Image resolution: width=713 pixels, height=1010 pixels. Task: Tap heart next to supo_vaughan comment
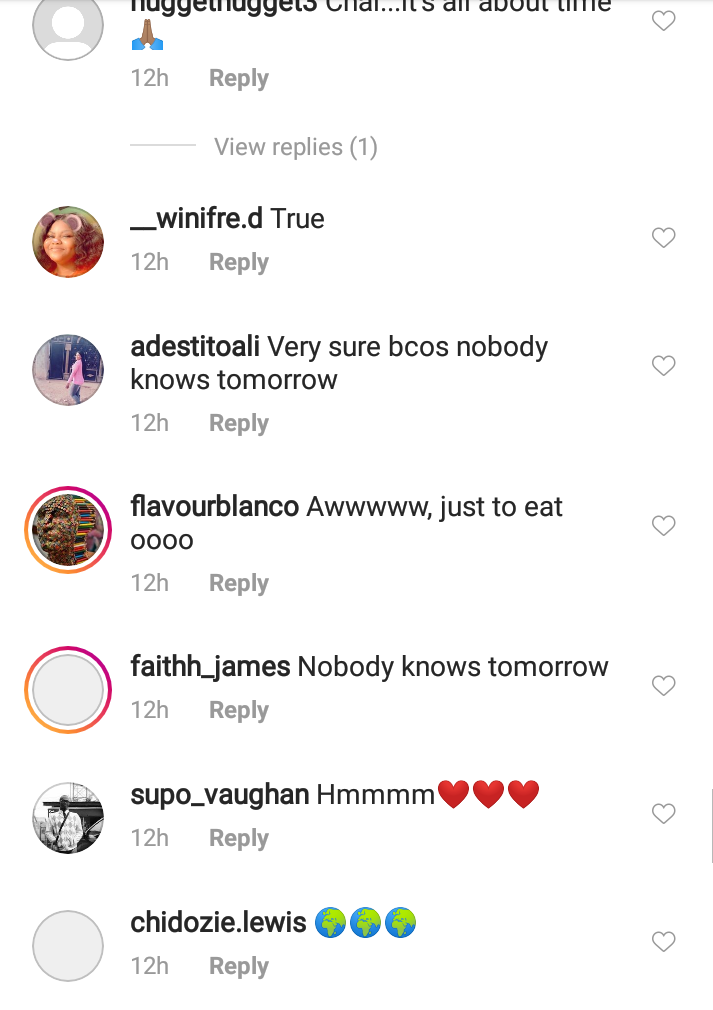(x=664, y=814)
